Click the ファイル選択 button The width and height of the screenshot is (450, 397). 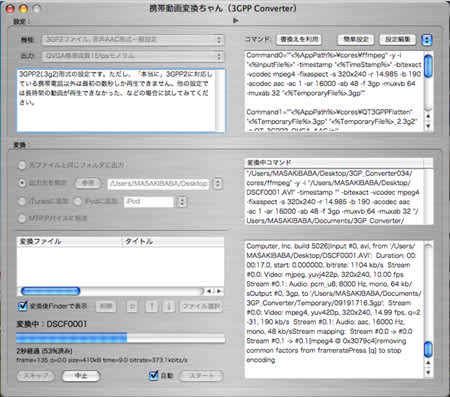point(201,307)
